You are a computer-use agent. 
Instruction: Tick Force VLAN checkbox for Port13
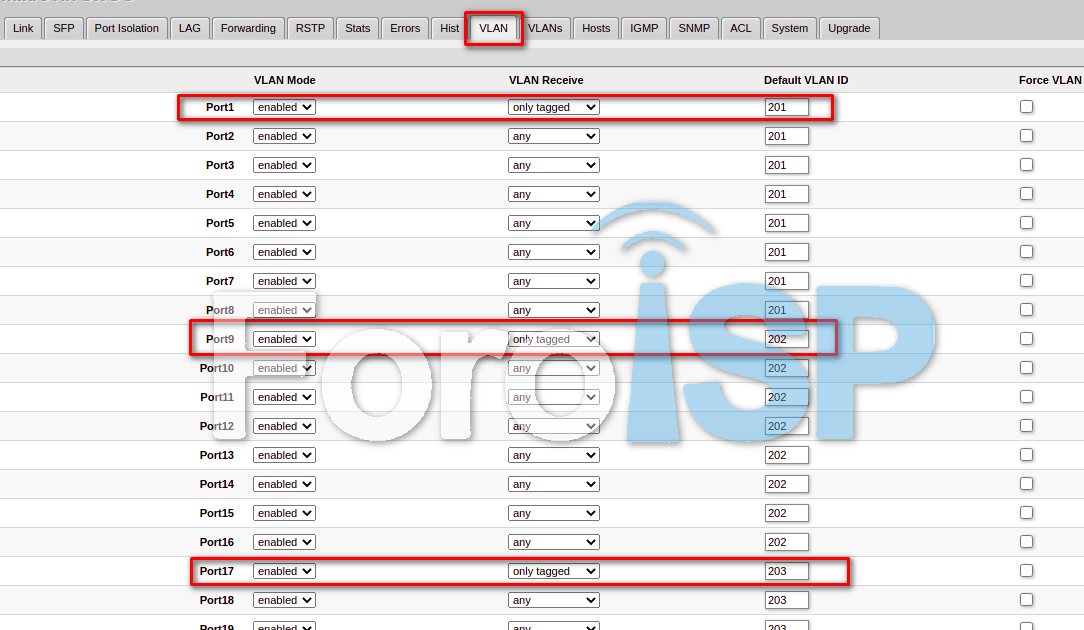pos(1026,455)
